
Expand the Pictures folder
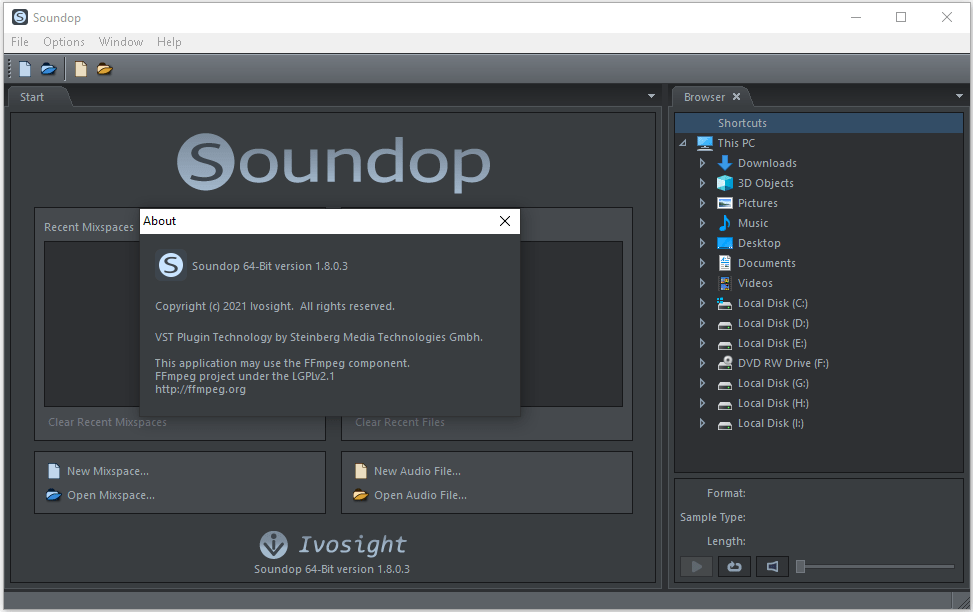pos(702,203)
